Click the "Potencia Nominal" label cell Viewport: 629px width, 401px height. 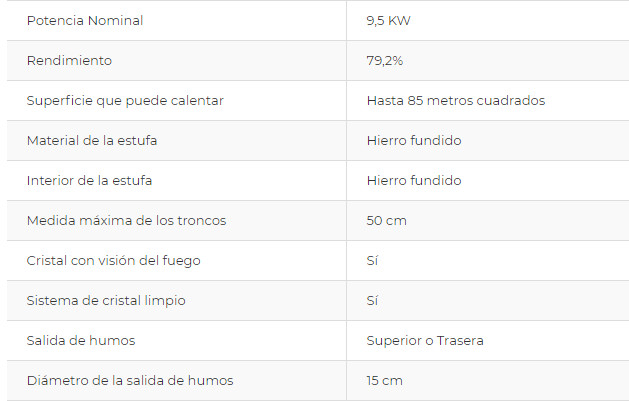point(85,20)
